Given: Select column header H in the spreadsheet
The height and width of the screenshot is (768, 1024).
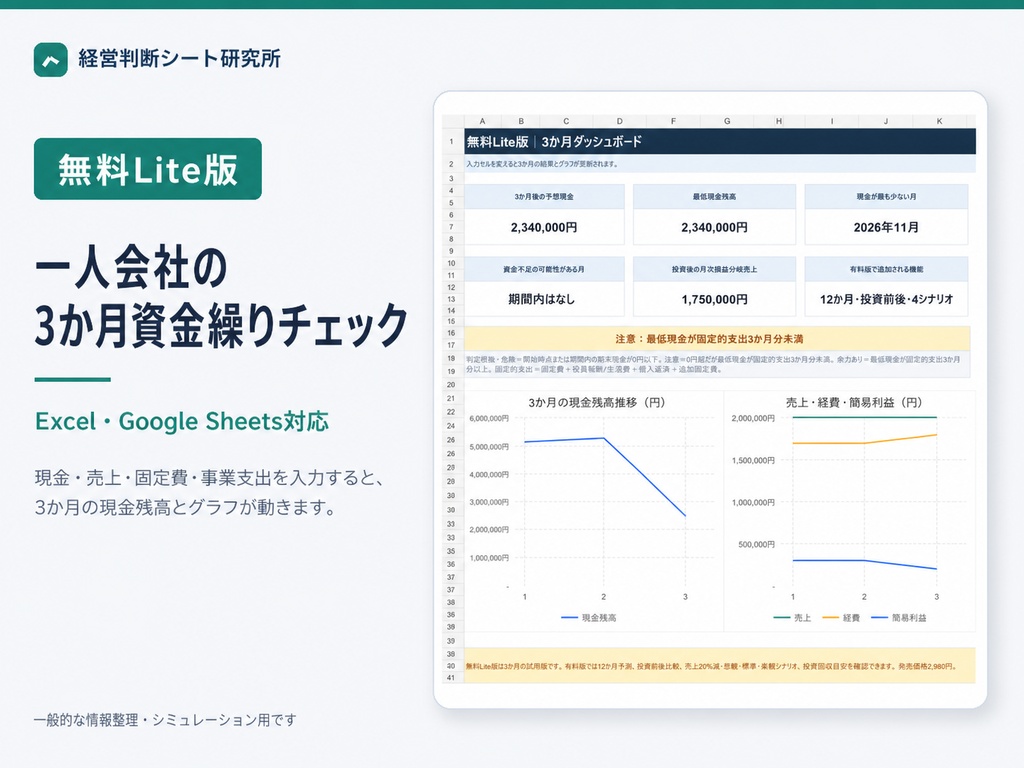Looking at the screenshot, I should pyautogui.click(x=778, y=121).
